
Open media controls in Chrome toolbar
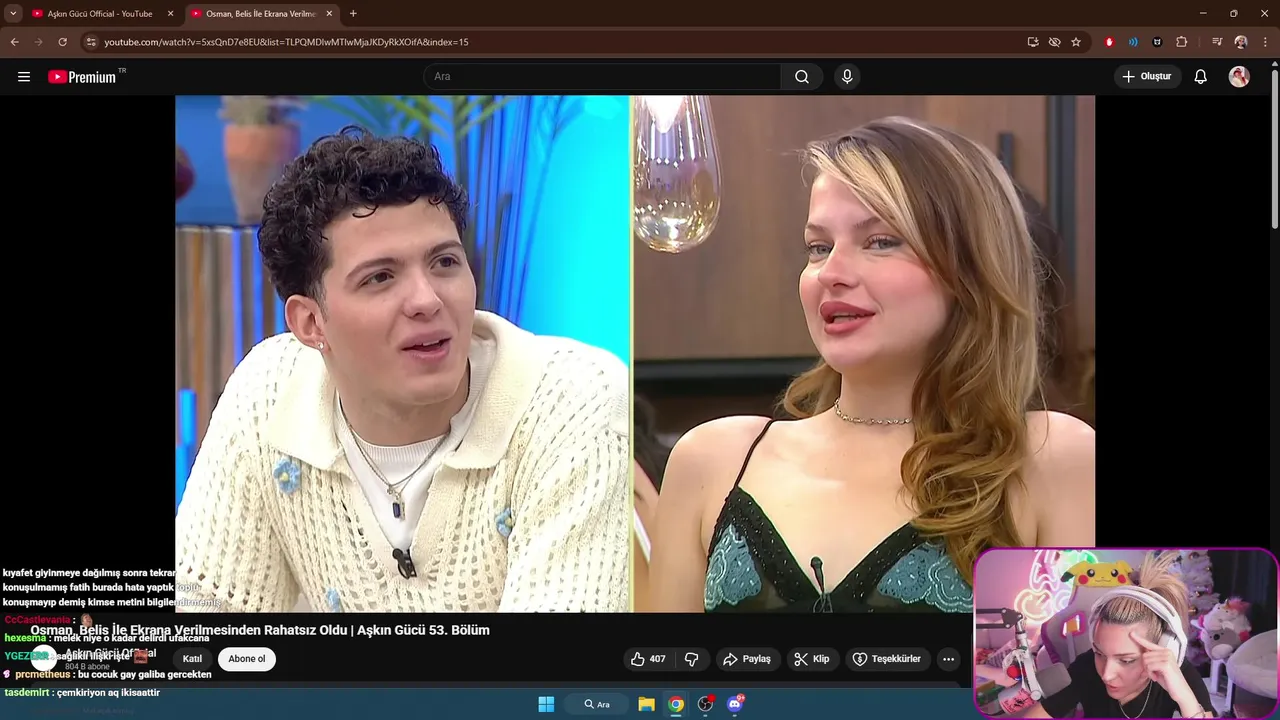pos(1217,42)
